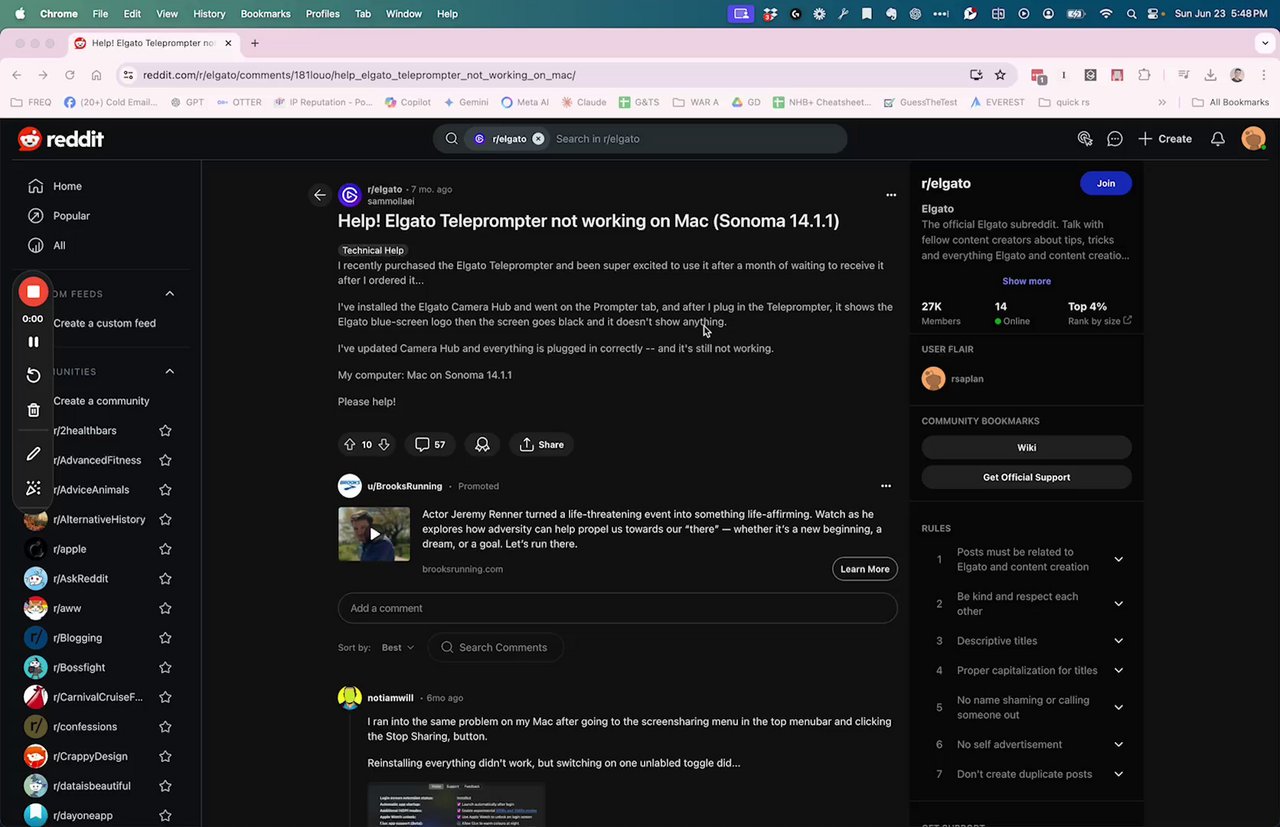Screen dimensions: 1280x827
Task: Delete the recording with trash icon
Action: [x=33, y=410]
